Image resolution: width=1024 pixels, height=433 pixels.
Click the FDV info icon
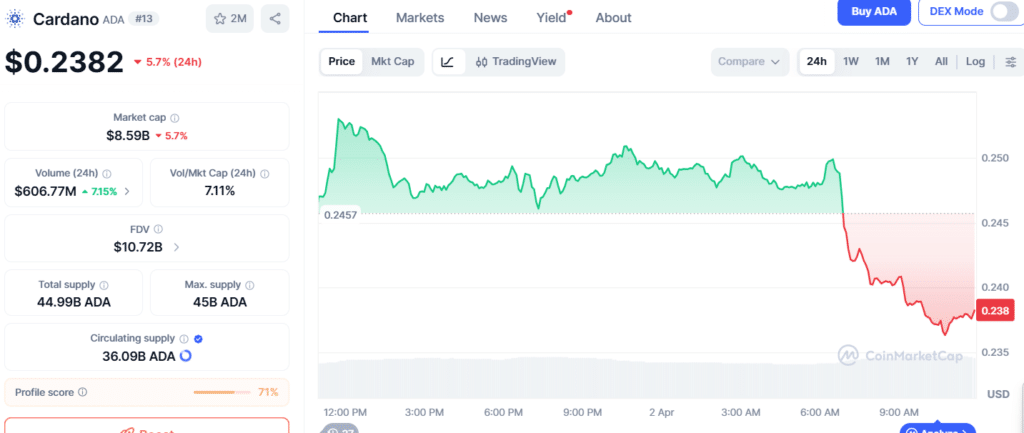[158, 229]
